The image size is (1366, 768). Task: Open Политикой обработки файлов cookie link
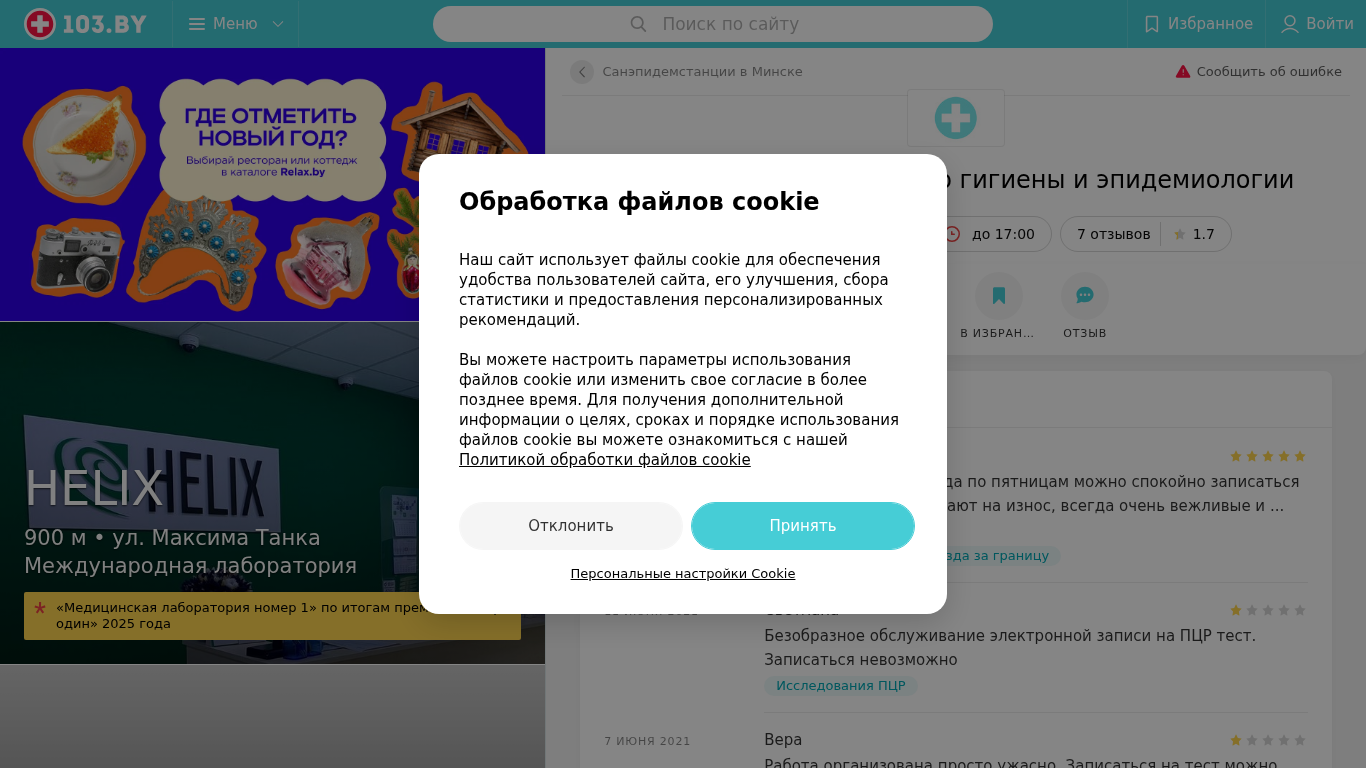coord(605,460)
